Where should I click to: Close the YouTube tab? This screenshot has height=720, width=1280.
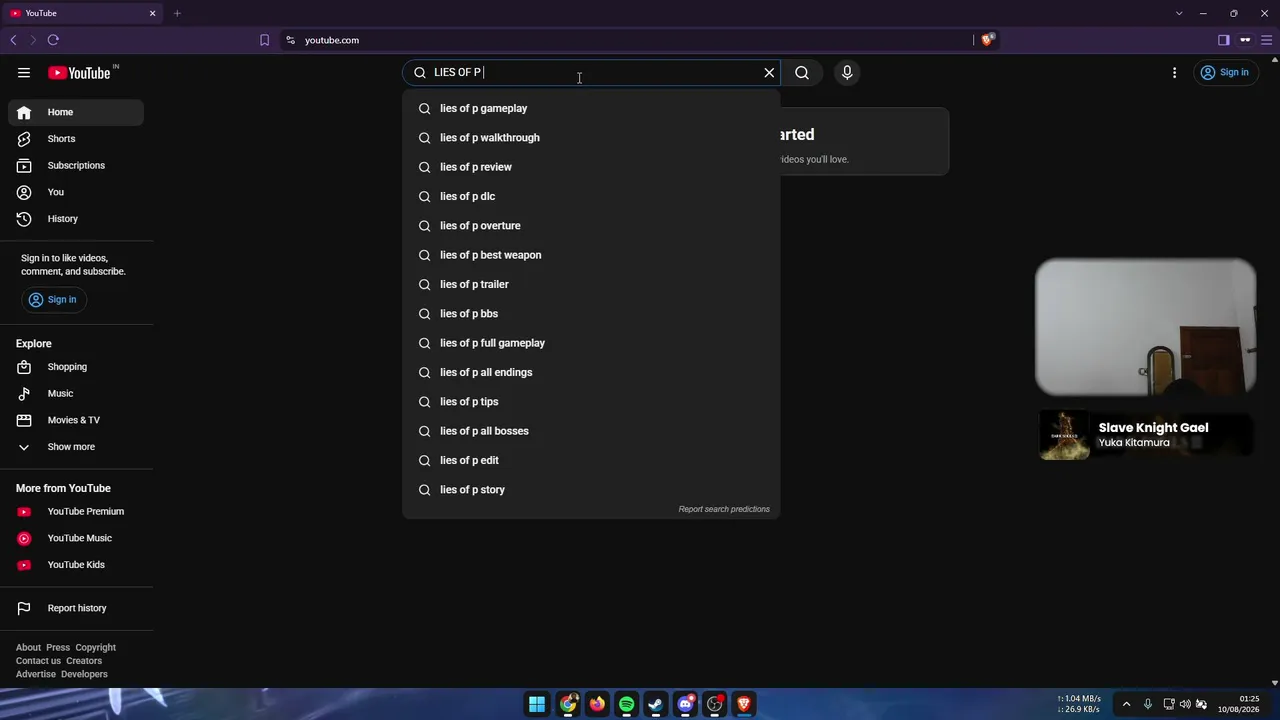click(x=152, y=13)
